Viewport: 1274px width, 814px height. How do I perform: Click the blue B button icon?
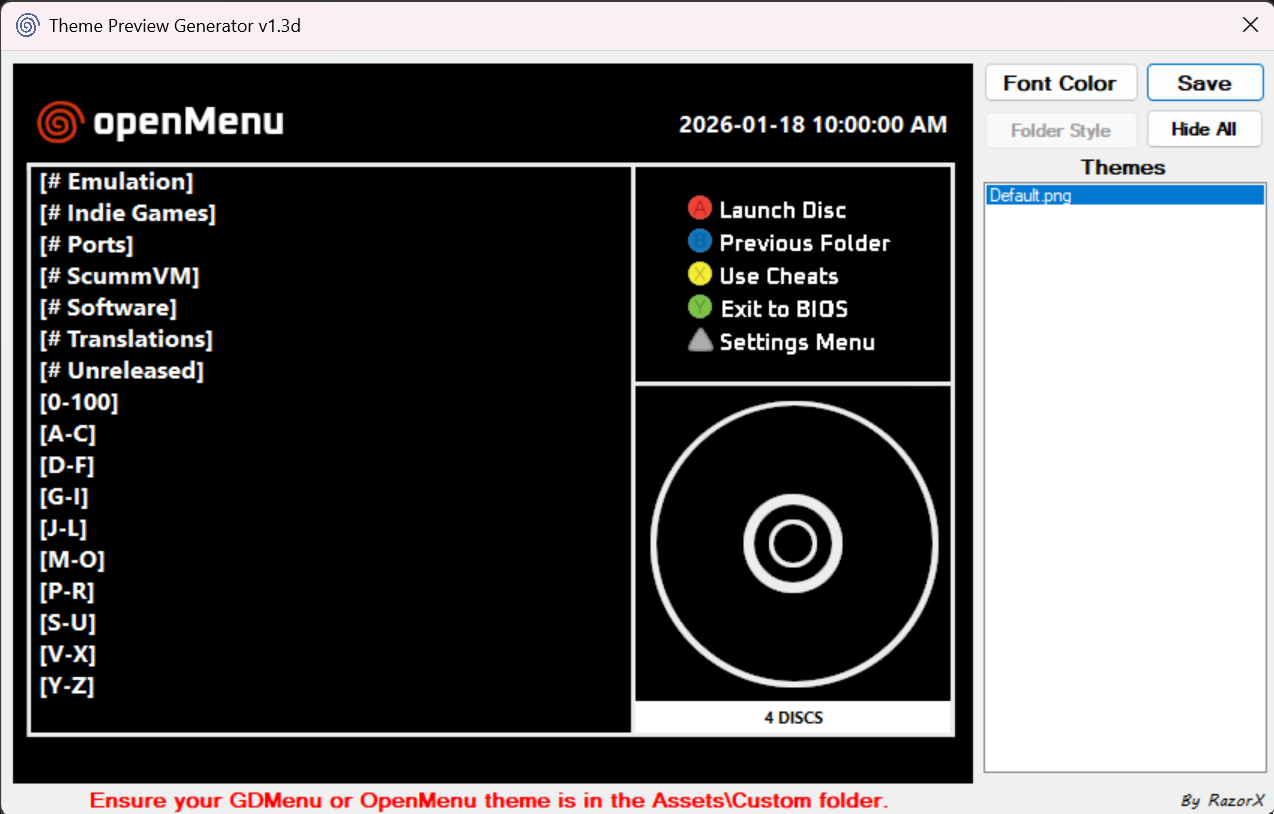(x=700, y=242)
